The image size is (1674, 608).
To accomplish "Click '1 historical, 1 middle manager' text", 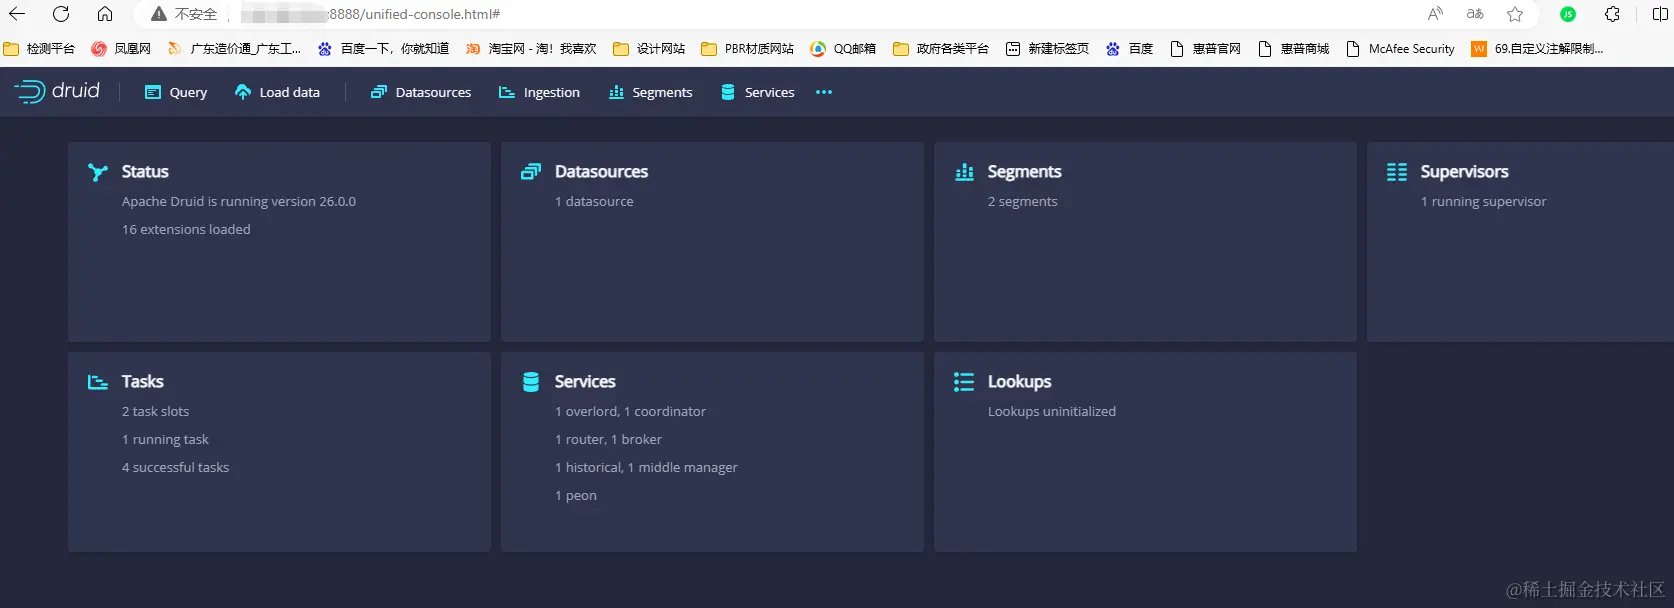I will [x=646, y=467].
